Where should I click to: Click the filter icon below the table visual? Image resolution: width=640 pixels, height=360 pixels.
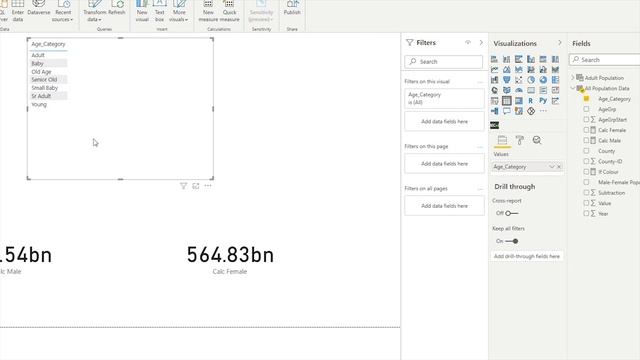[x=183, y=186]
